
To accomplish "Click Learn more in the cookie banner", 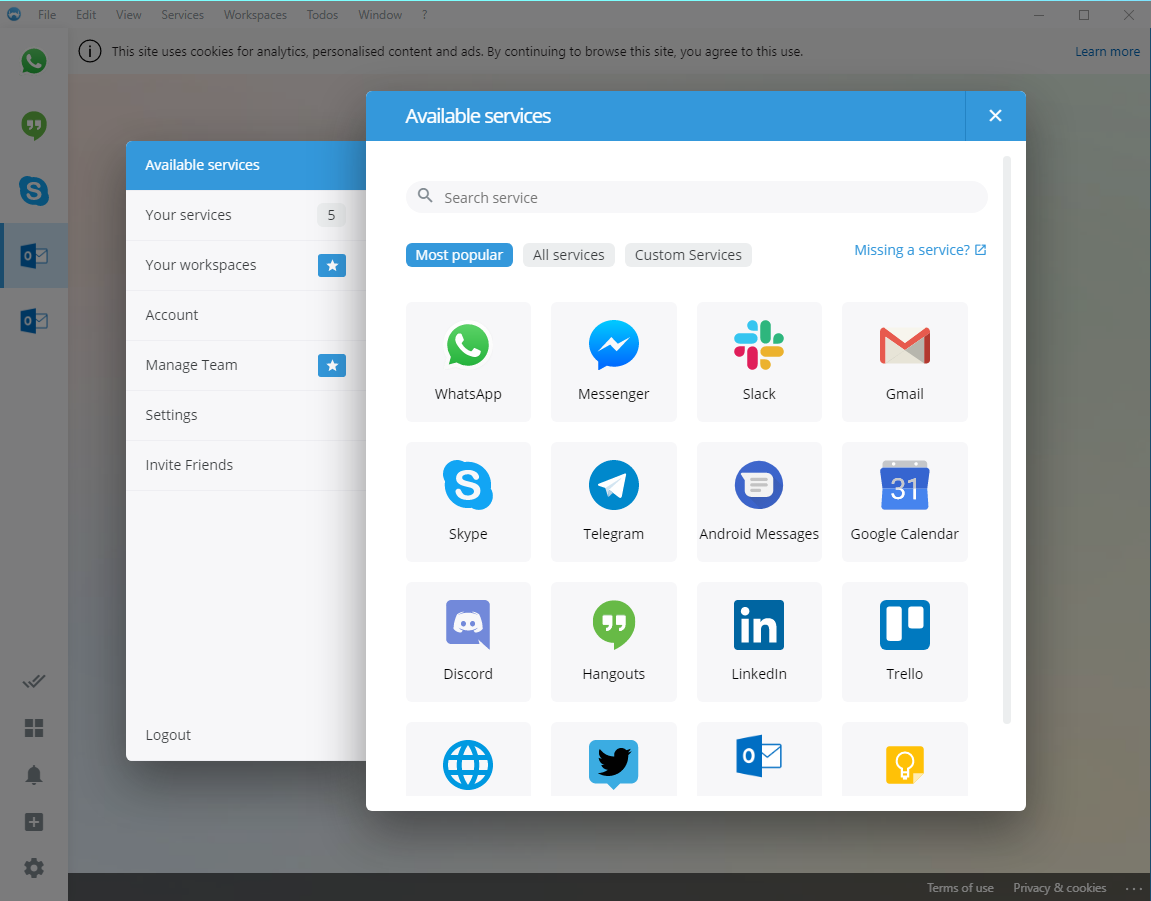I will tap(1107, 51).
